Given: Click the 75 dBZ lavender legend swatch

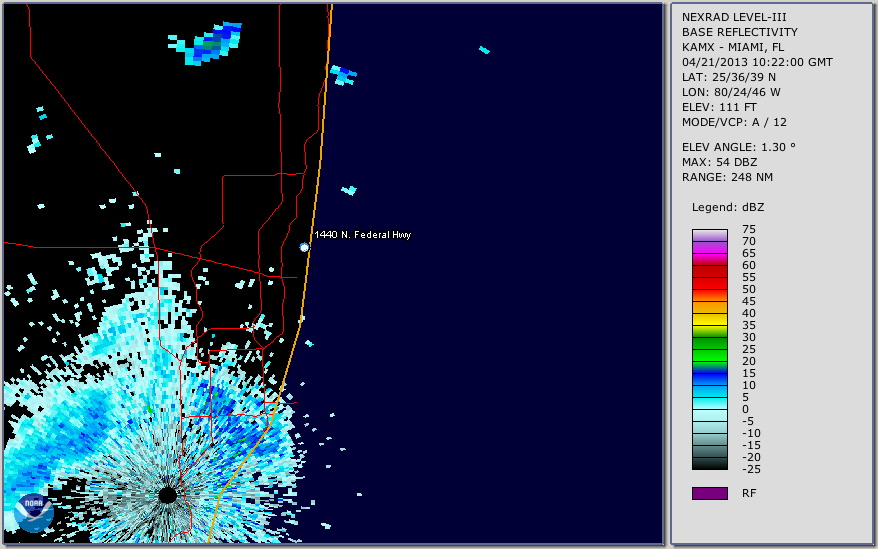Looking at the screenshot, I should pyautogui.click(x=709, y=235).
